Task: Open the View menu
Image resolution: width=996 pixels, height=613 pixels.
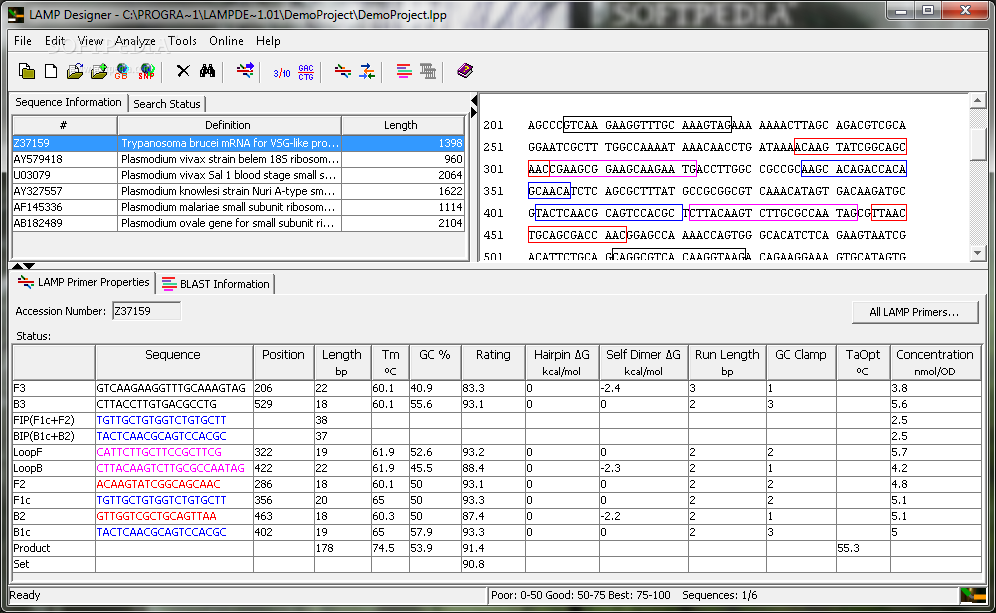Action: tap(90, 41)
